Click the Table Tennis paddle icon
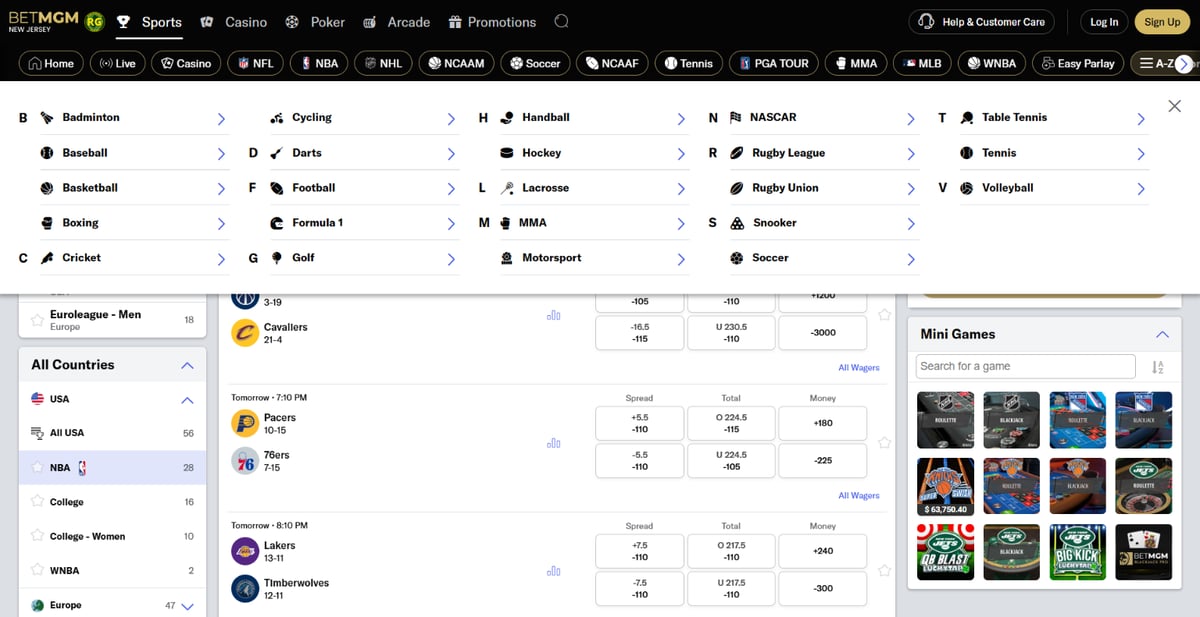This screenshot has height=617, width=1200. pos(967,118)
